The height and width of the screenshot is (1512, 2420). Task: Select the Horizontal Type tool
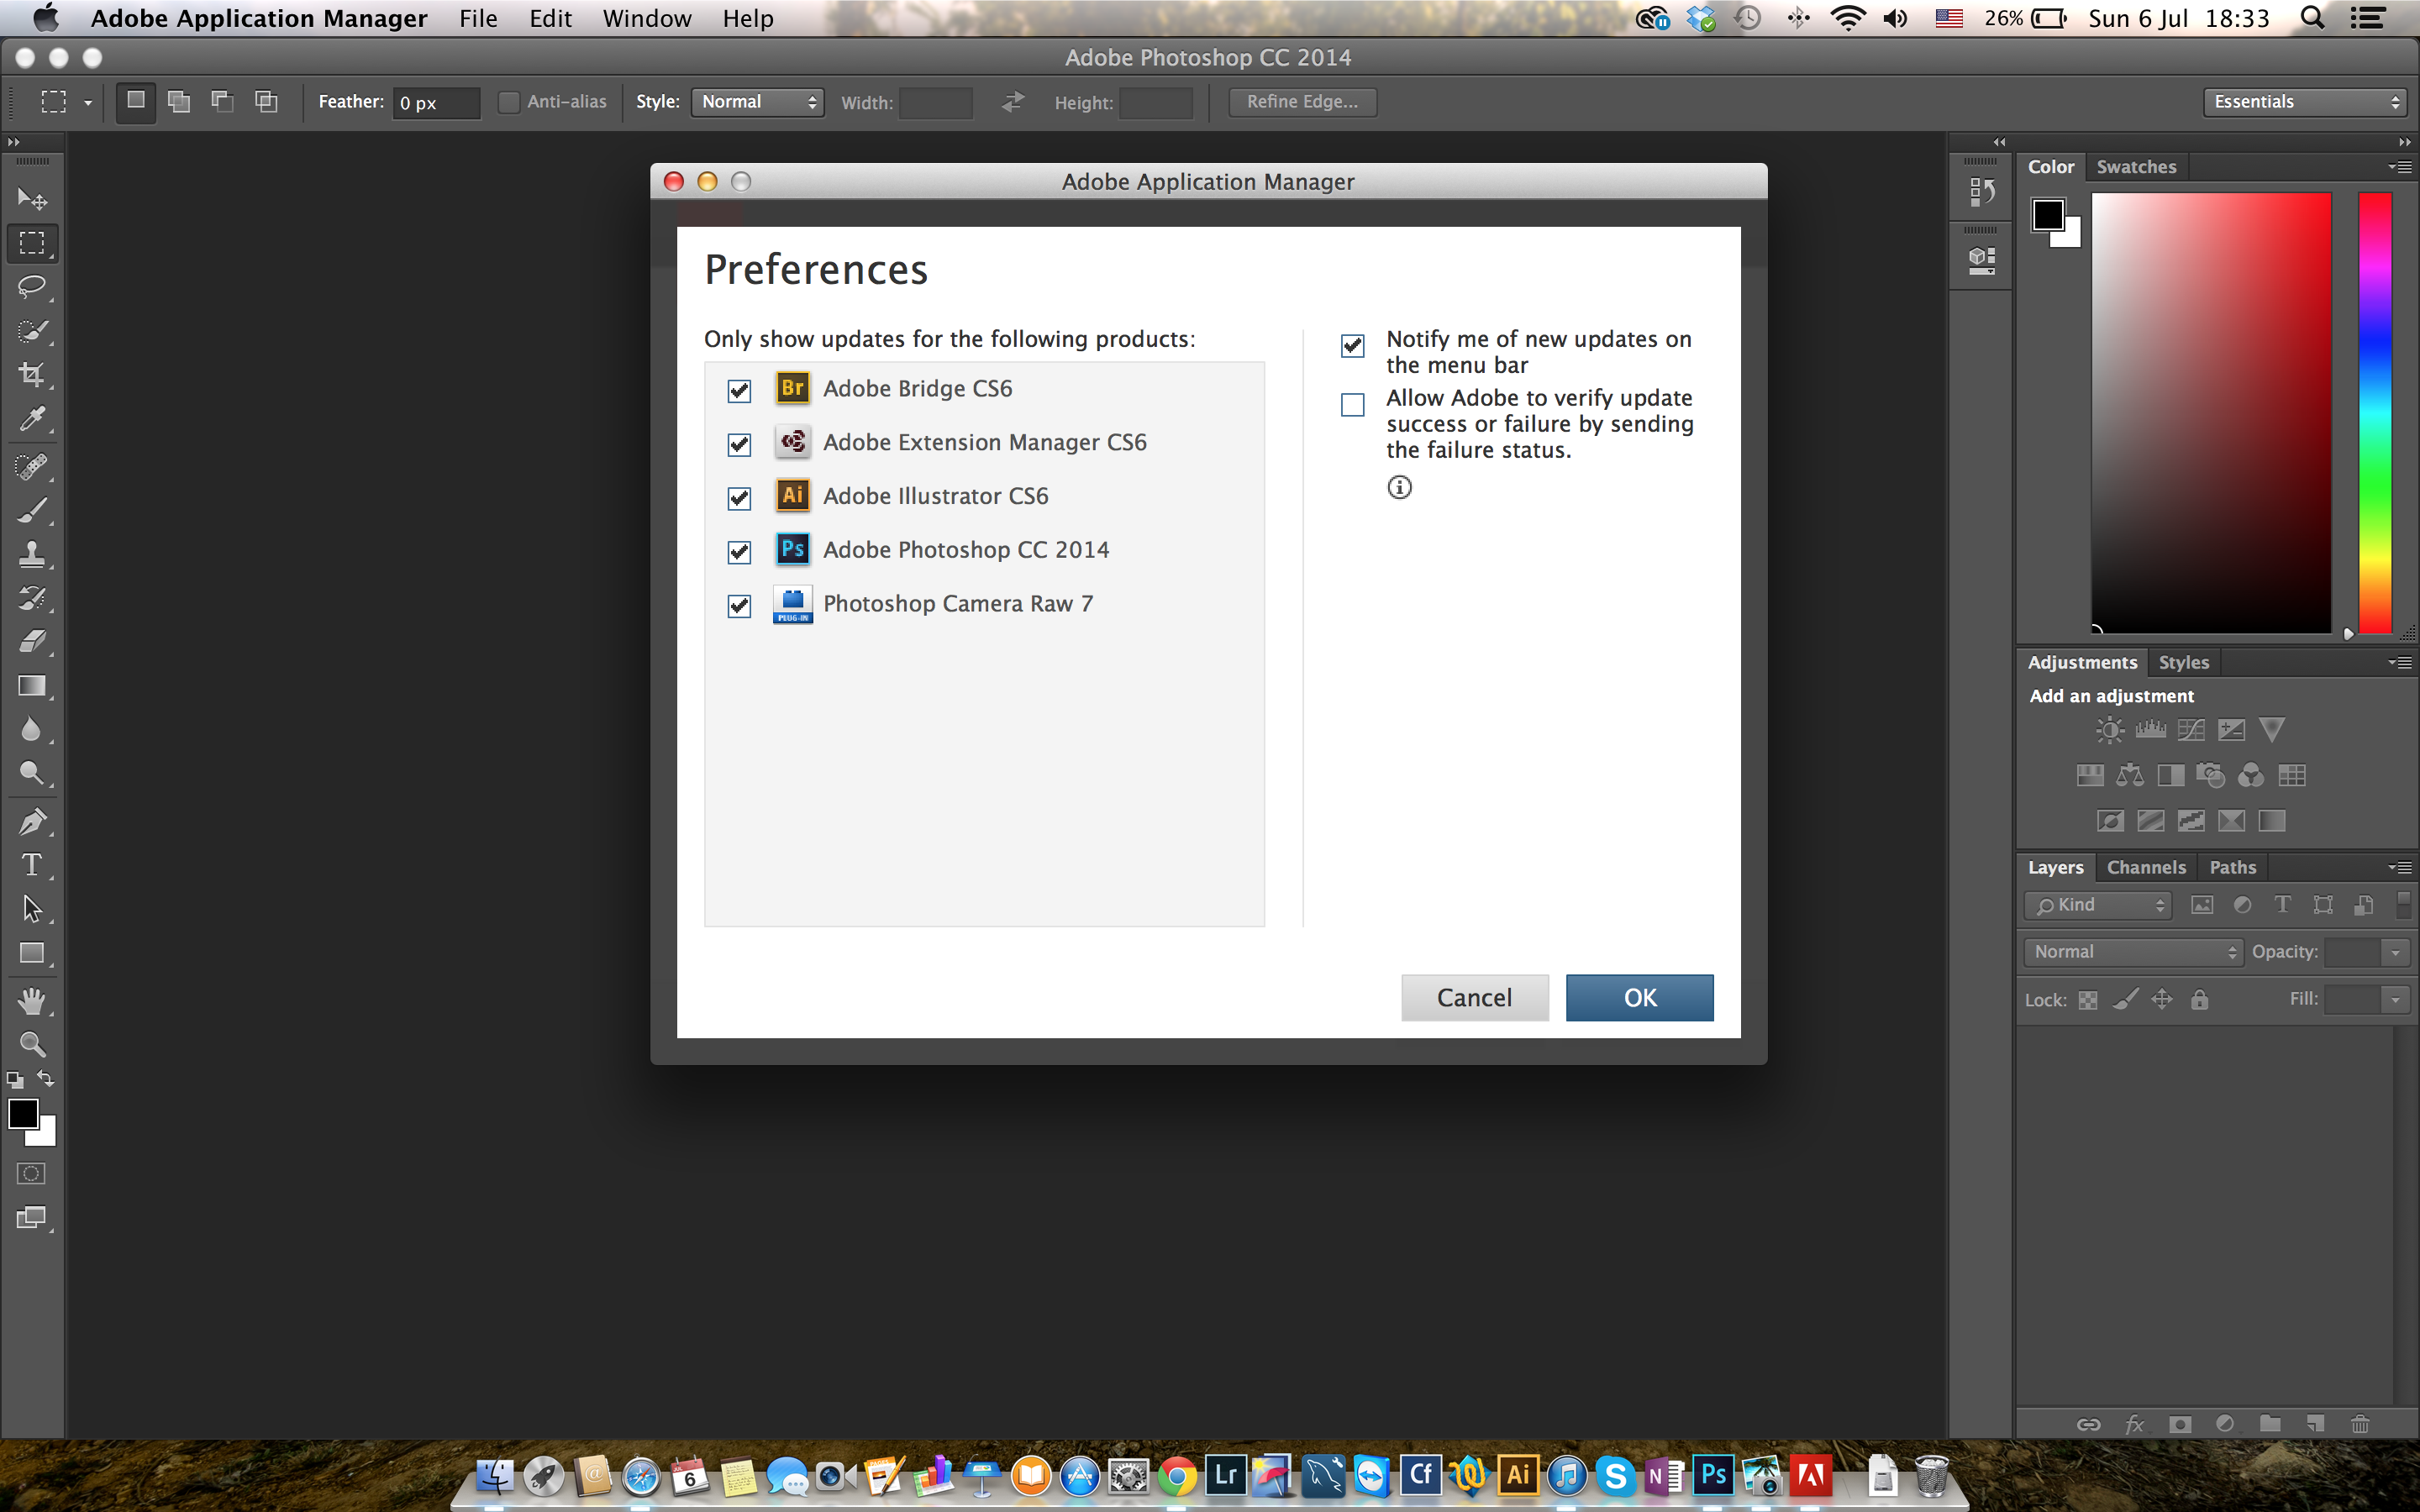pyautogui.click(x=32, y=865)
